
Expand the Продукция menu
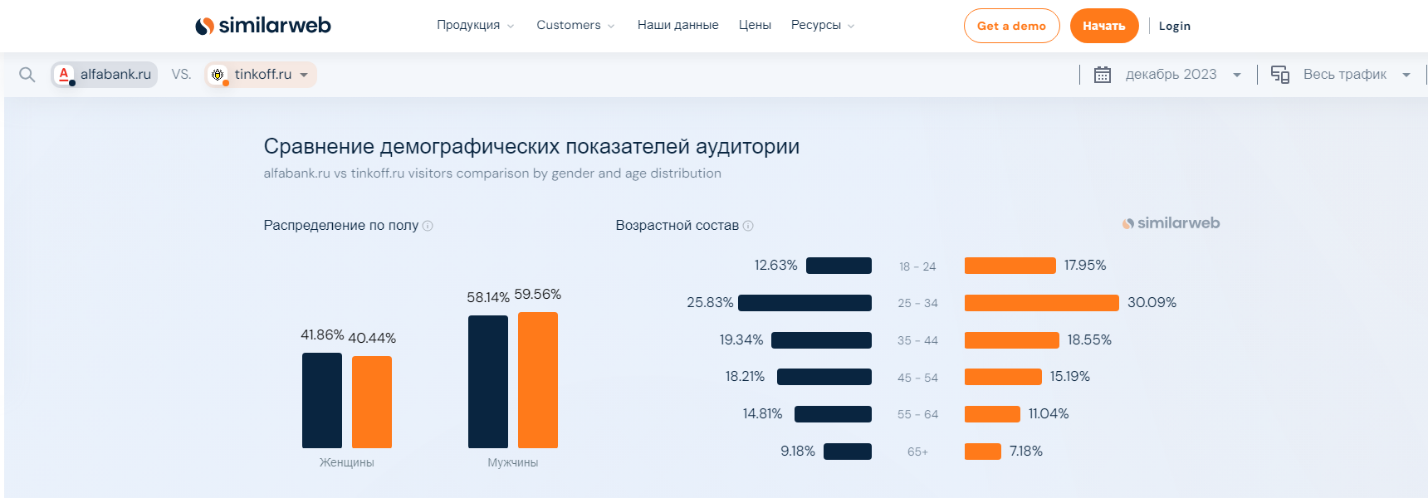coord(476,25)
